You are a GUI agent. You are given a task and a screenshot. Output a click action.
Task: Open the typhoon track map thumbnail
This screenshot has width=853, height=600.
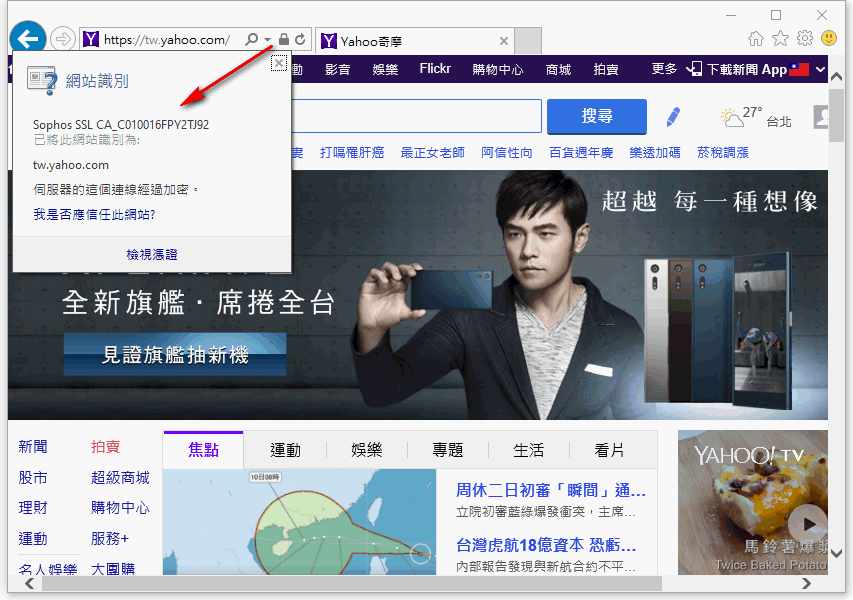(x=300, y=522)
